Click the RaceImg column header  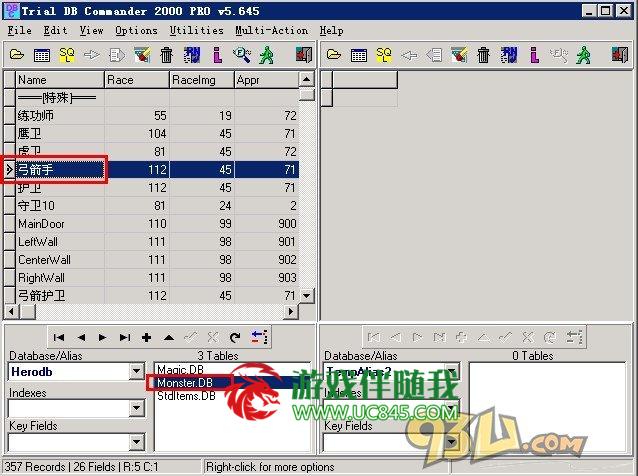[x=202, y=80]
